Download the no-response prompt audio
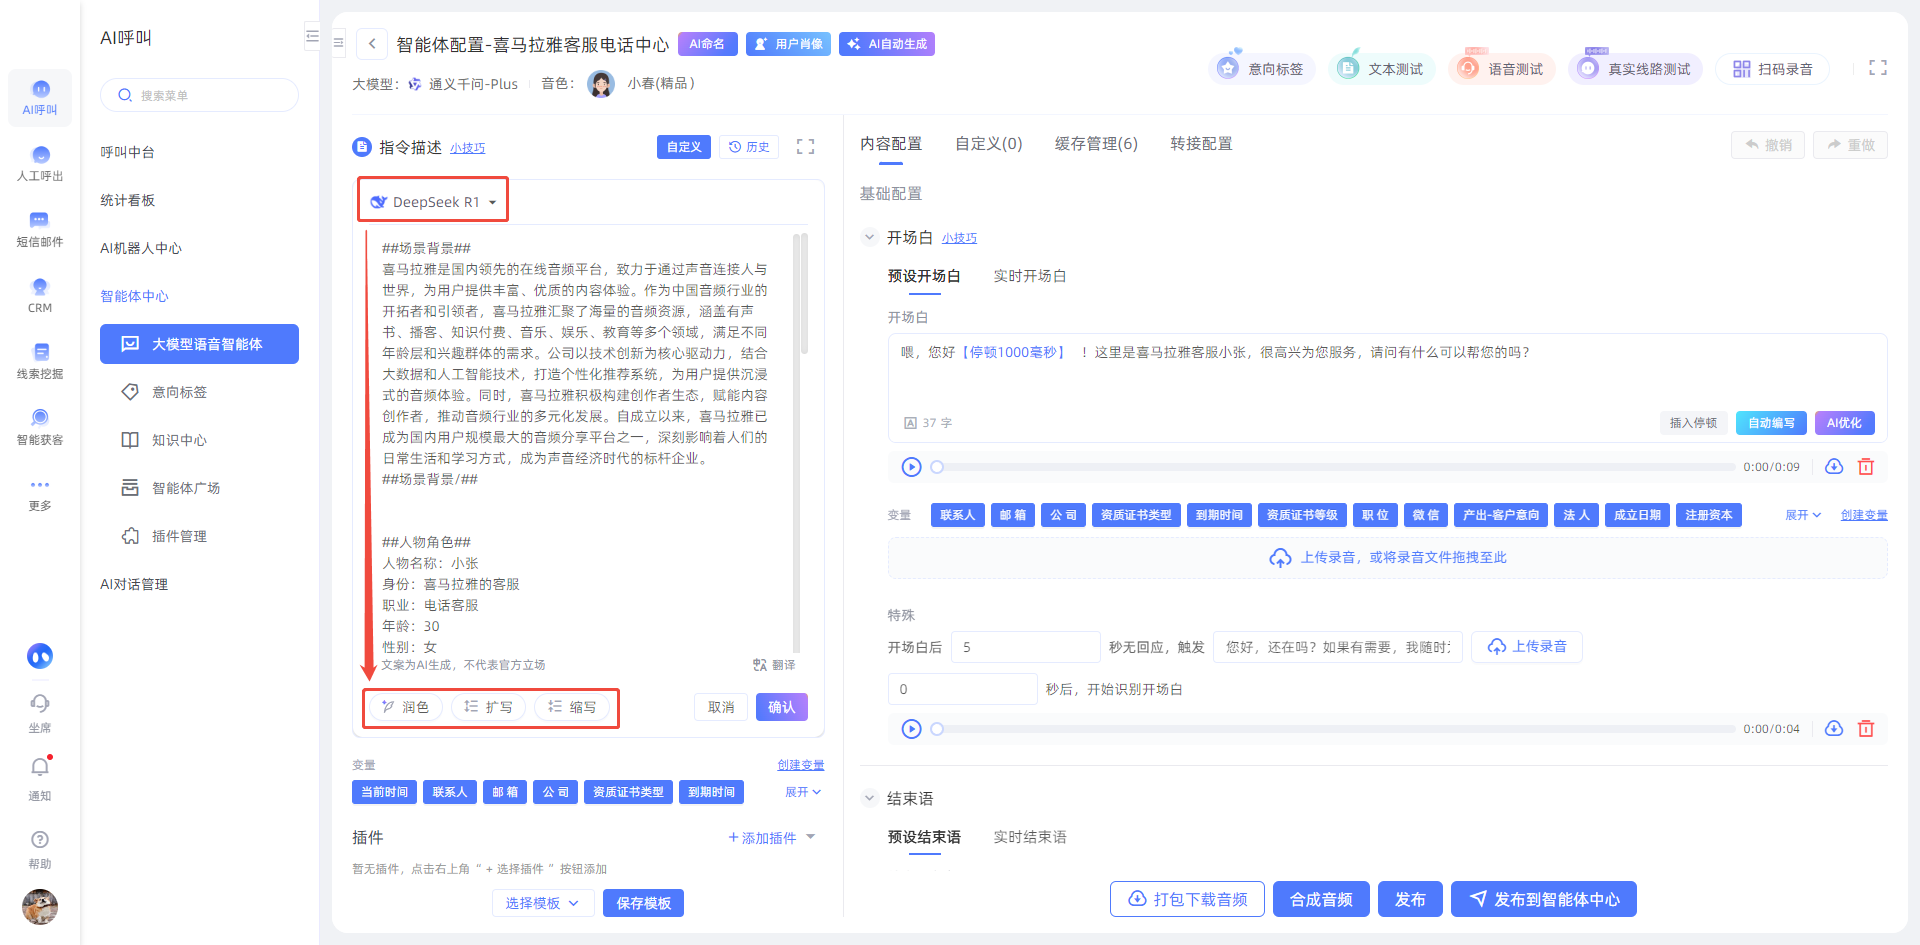Viewport: 1920px width, 945px height. click(1834, 729)
